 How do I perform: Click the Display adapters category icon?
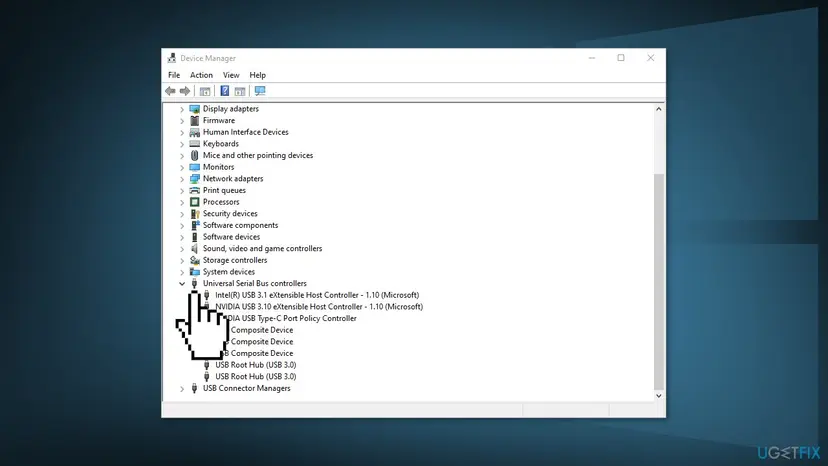pyautogui.click(x=194, y=109)
